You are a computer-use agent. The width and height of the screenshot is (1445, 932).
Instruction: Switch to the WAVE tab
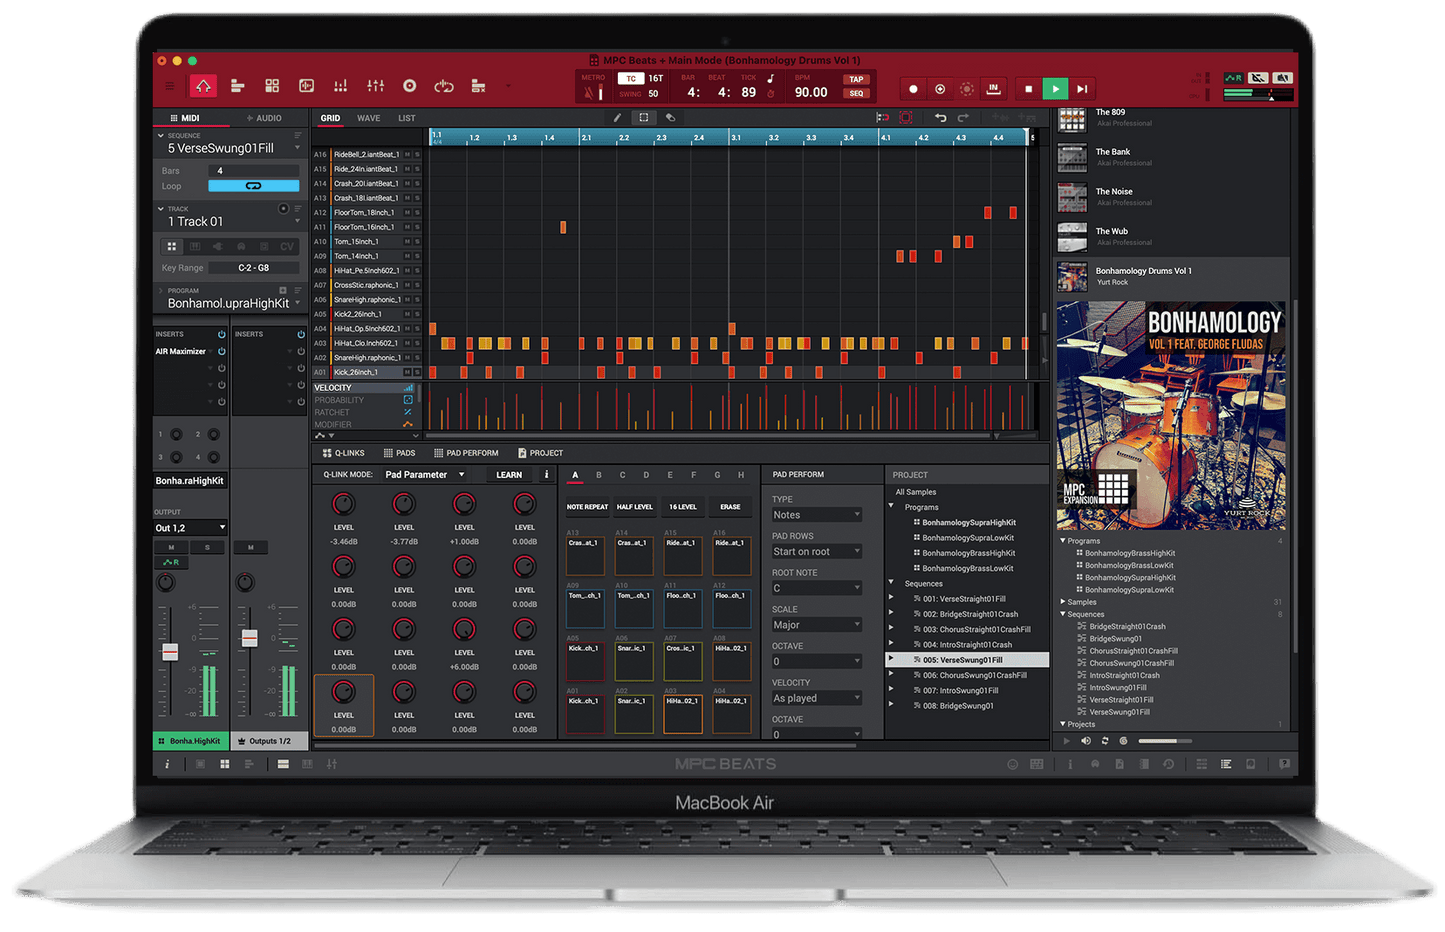click(x=368, y=118)
